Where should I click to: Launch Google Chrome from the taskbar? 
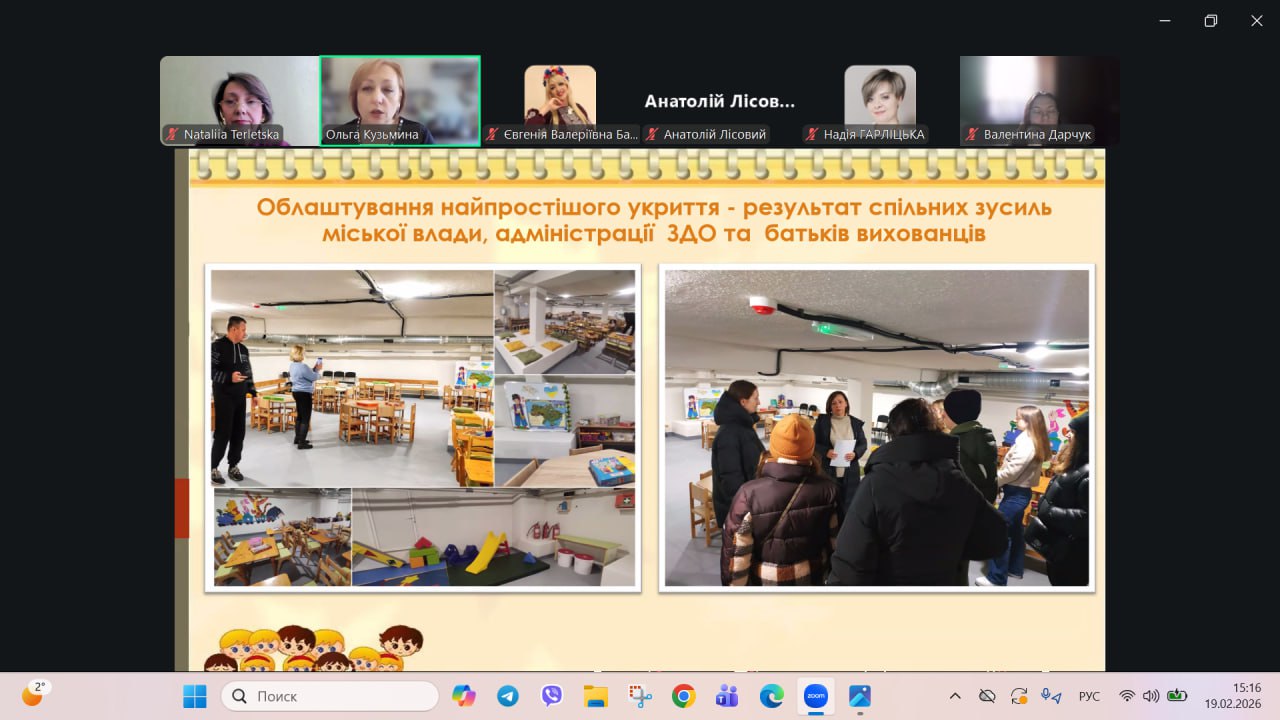tap(684, 696)
